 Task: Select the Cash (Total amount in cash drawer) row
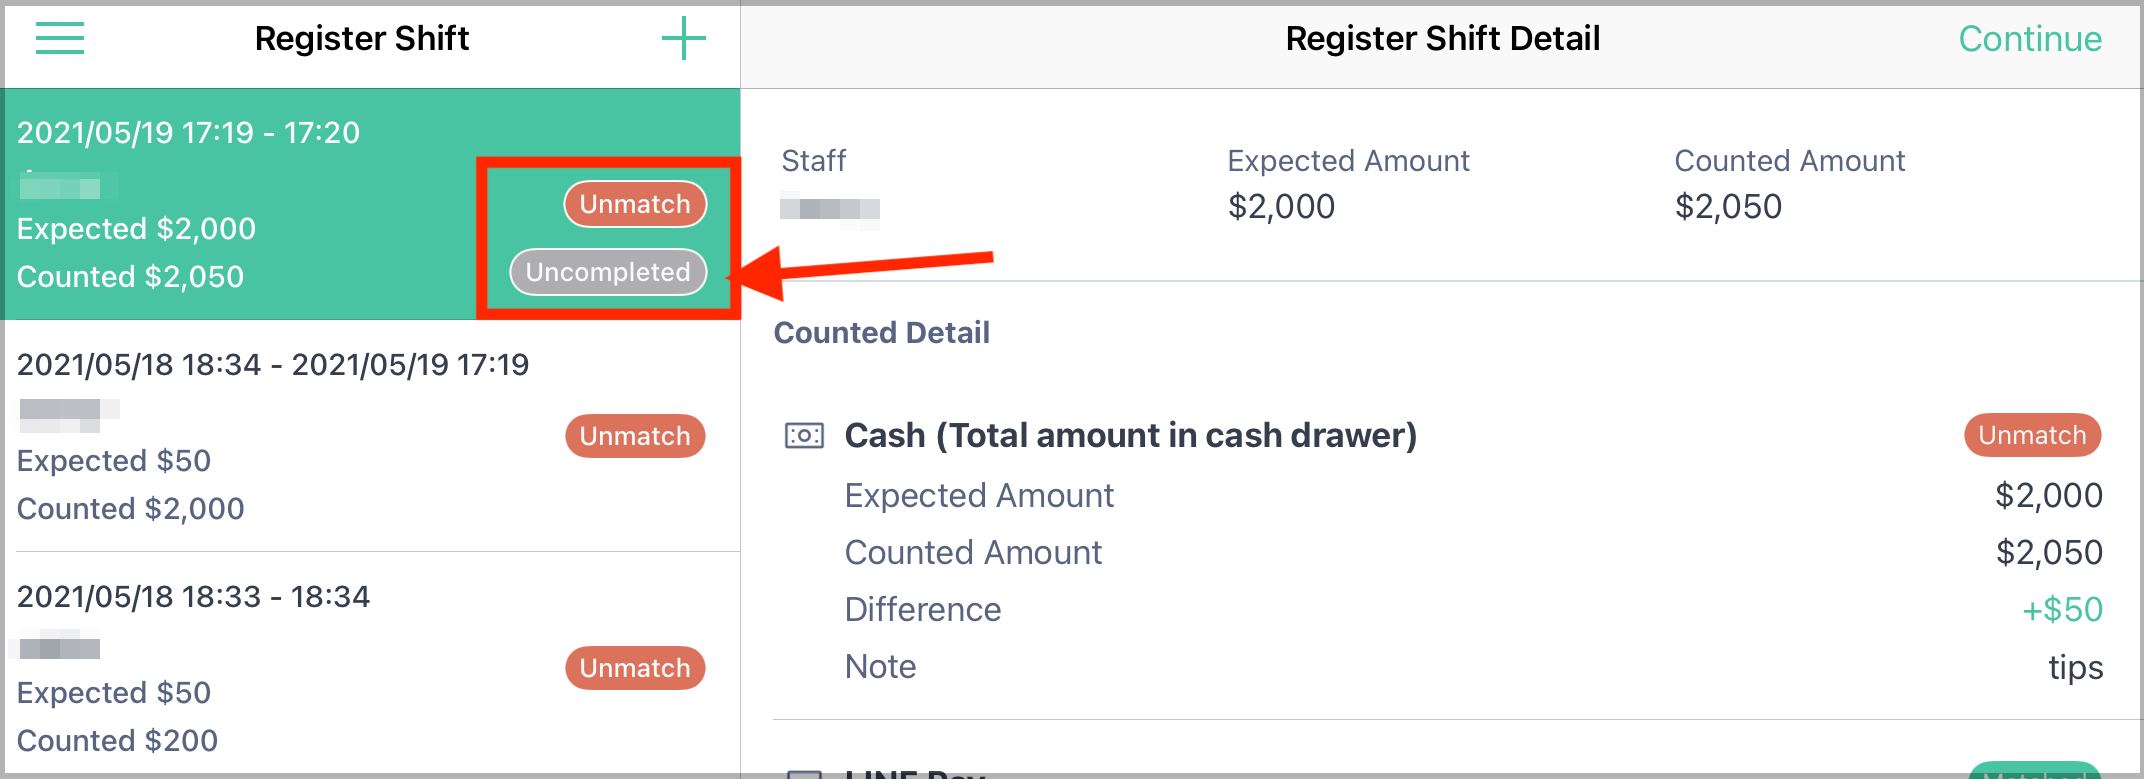[1443, 436]
